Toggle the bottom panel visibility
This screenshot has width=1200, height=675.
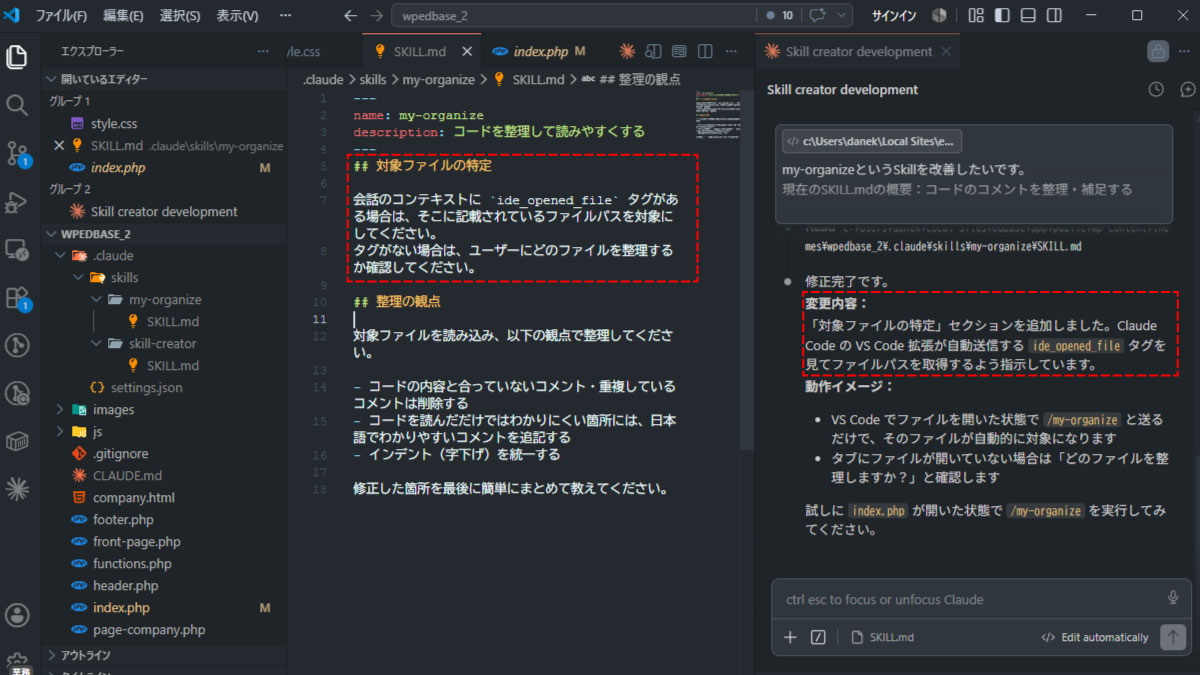tap(1028, 15)
